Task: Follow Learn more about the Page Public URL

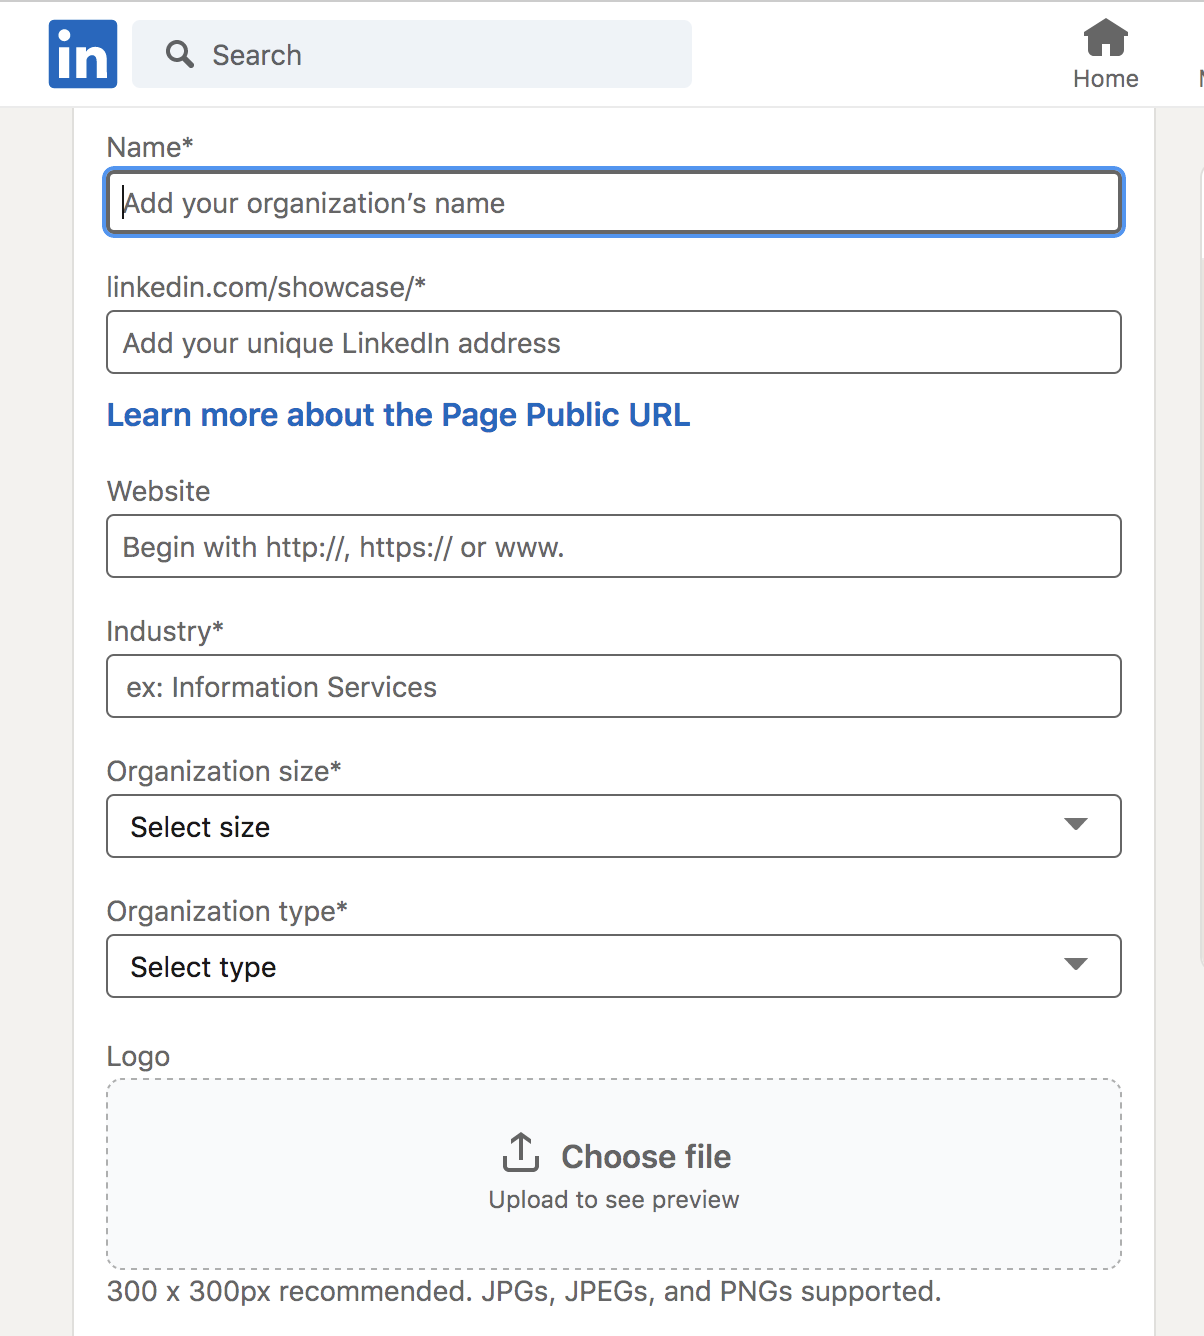Action: coord(398,414)
